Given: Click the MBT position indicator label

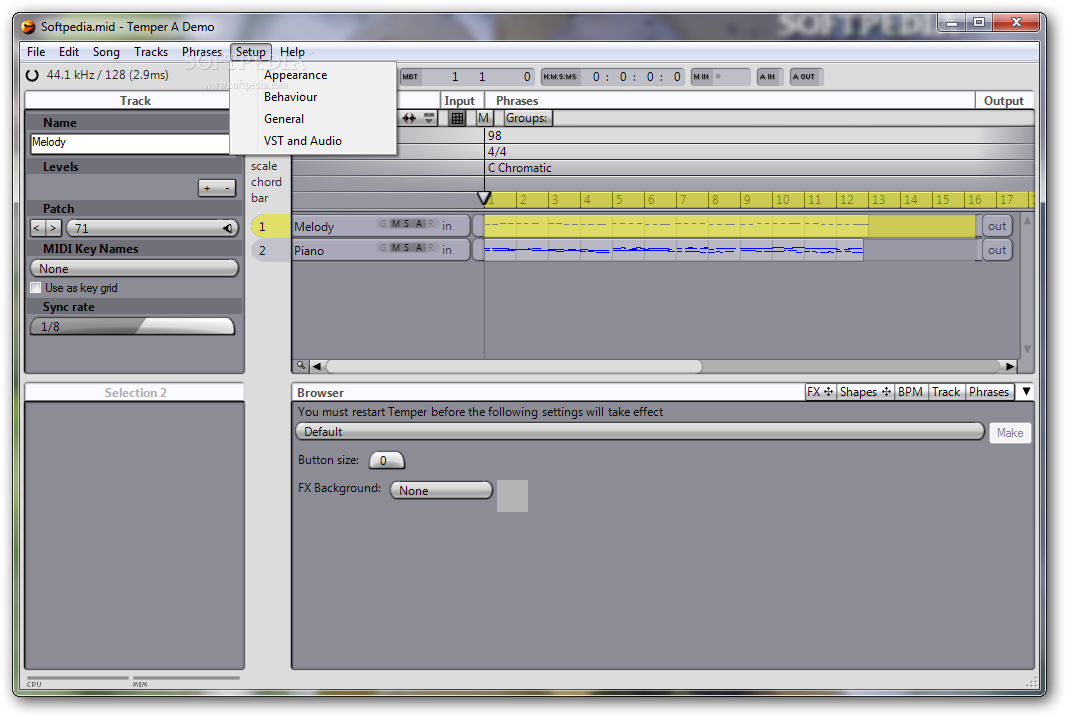Looking at the screenshot, I should coord(410,77).
